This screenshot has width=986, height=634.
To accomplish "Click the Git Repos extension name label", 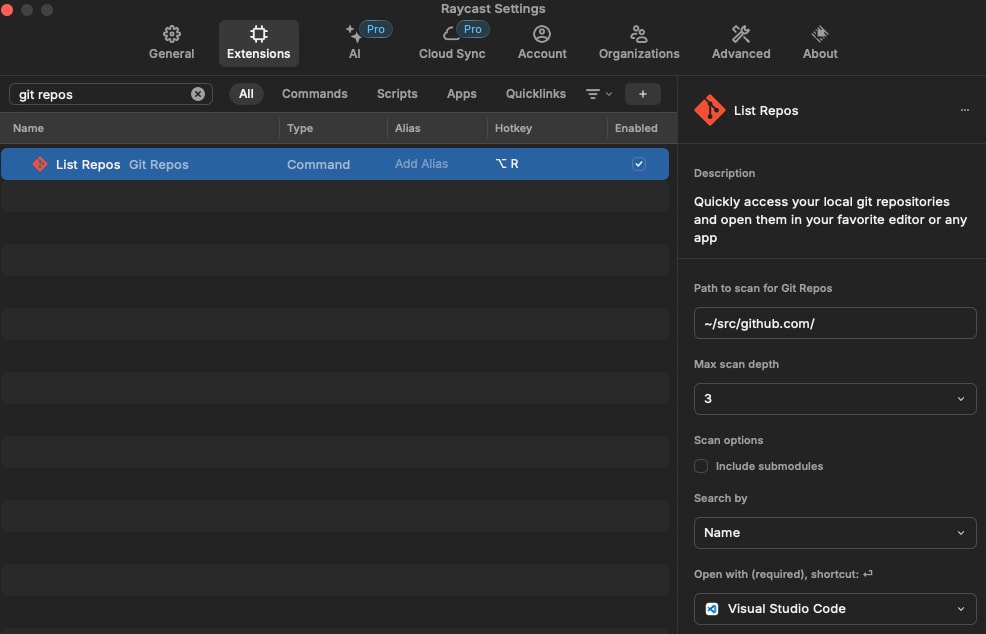I will pos(158,164).
